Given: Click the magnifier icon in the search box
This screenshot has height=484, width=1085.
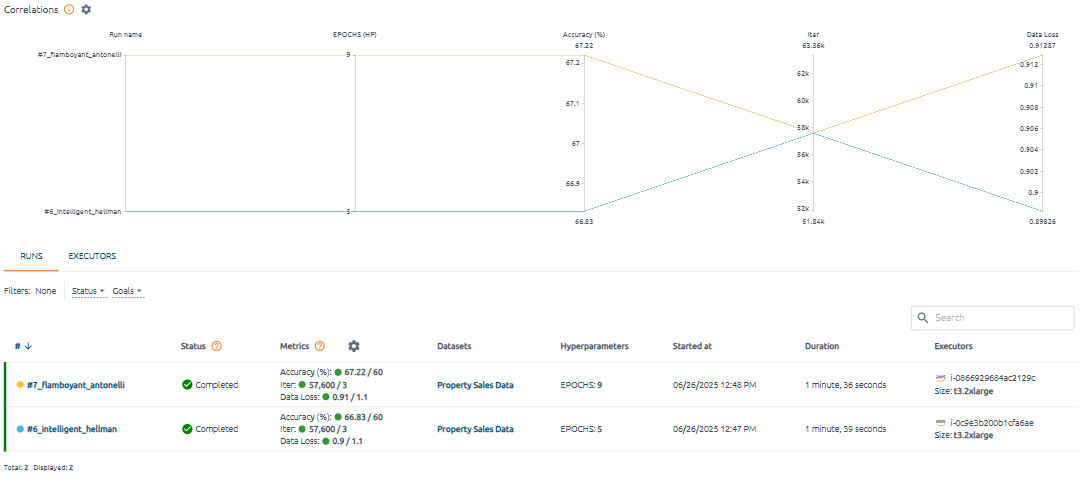Looking at the screenshot, I should tap(923, 318).
